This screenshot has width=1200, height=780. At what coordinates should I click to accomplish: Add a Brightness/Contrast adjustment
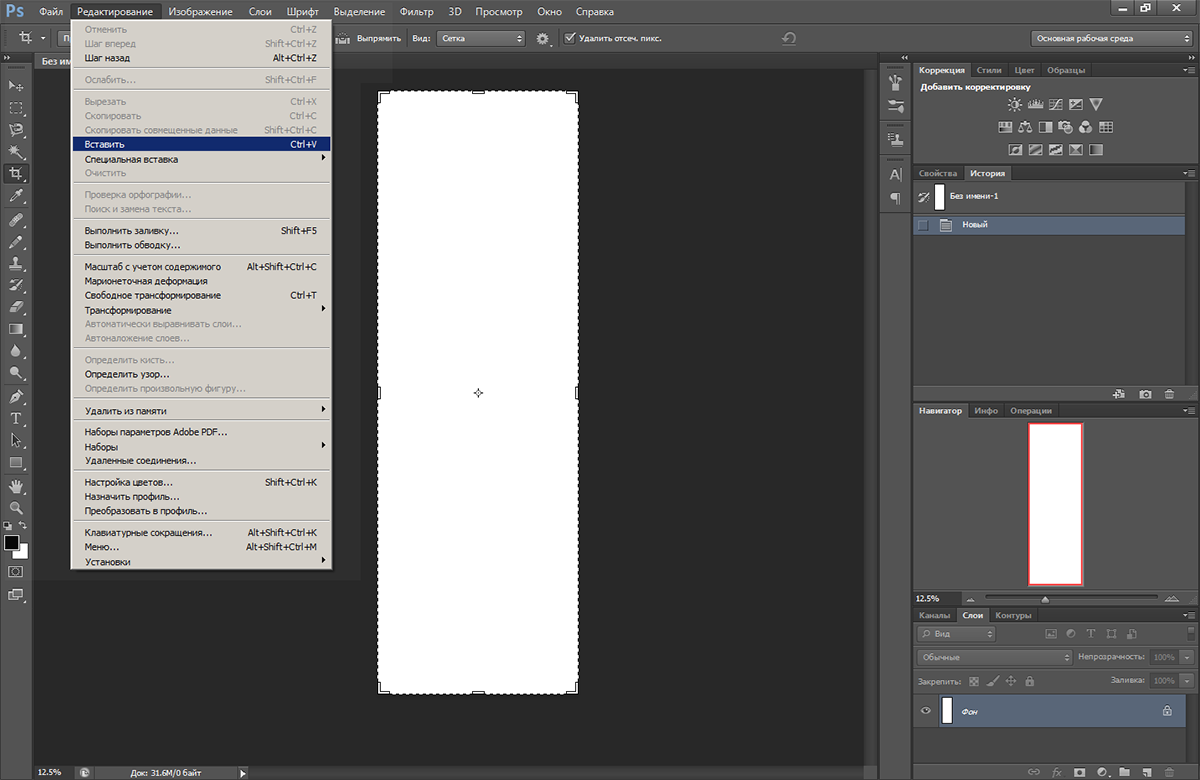click(1015, 104)
